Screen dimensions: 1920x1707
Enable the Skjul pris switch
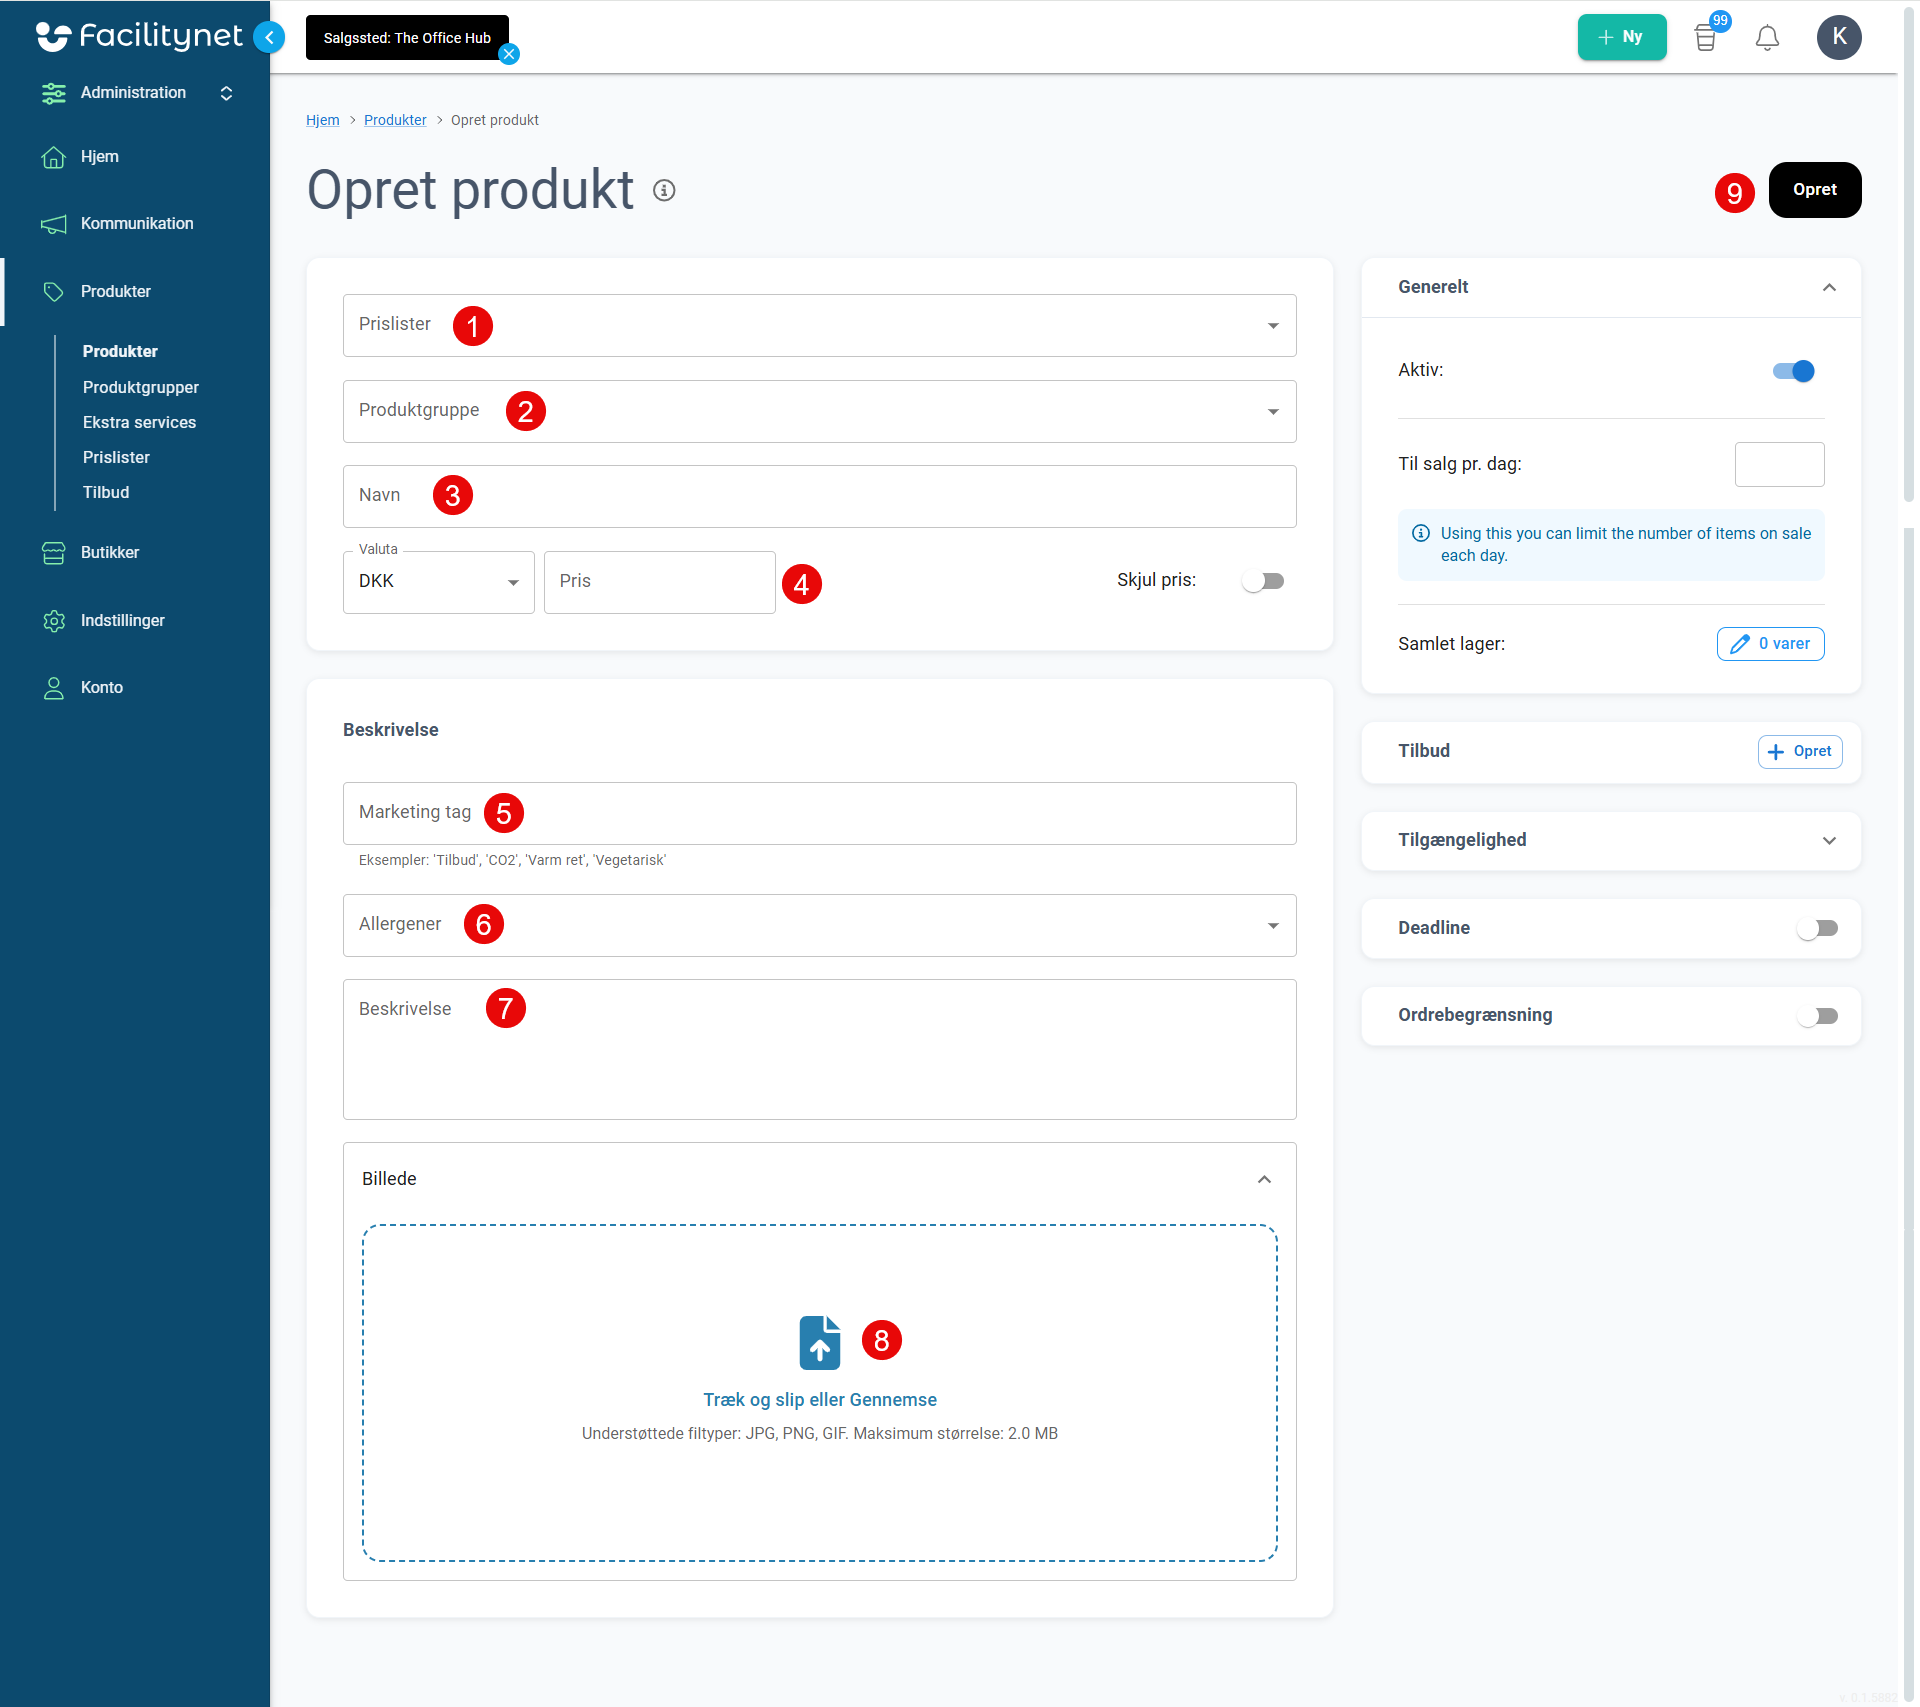(x=1263, y=581)
